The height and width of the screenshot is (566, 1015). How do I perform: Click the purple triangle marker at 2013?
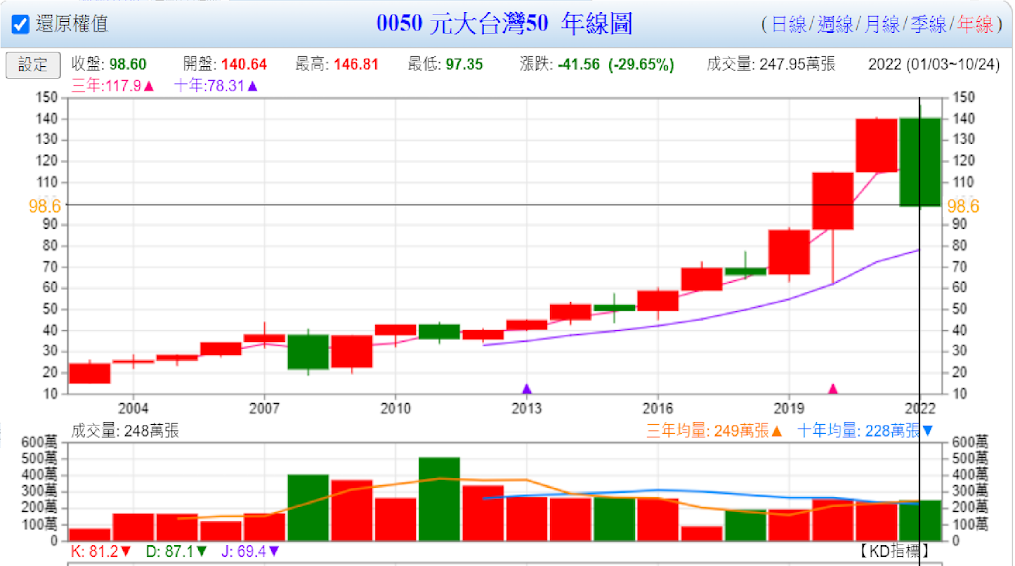click(x=527, y=389)
